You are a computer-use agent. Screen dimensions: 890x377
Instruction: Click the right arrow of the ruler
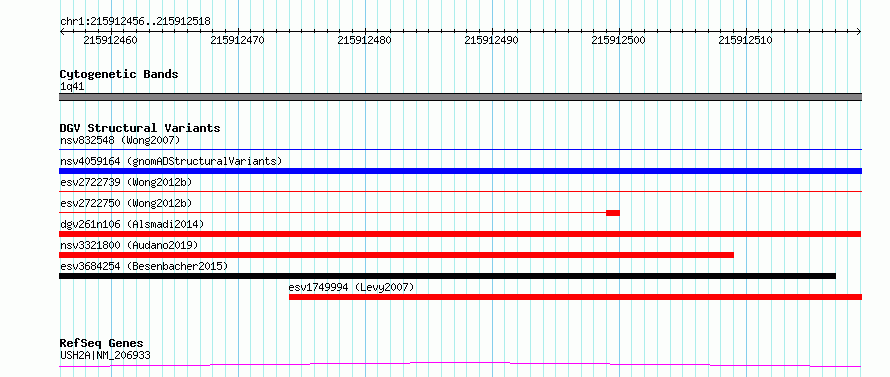click(859, 32)
